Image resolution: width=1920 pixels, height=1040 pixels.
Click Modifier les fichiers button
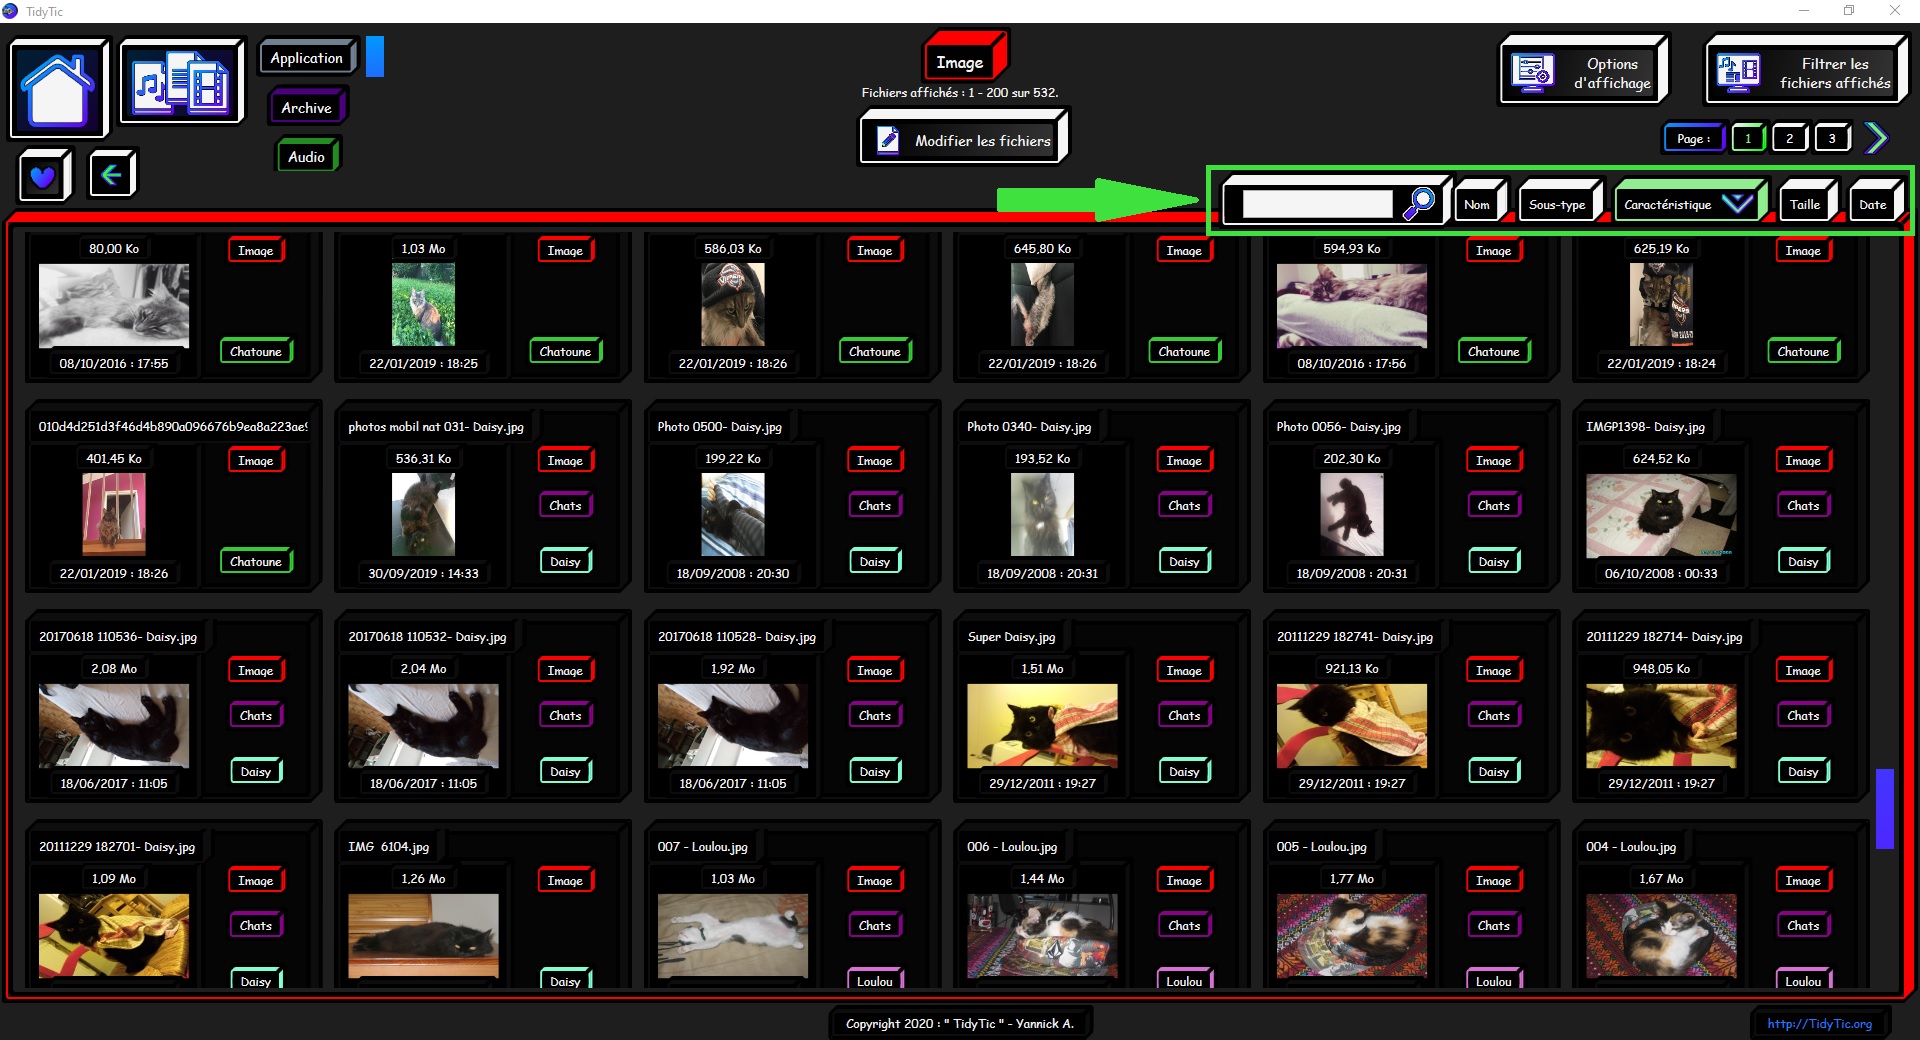pos(964,139)
